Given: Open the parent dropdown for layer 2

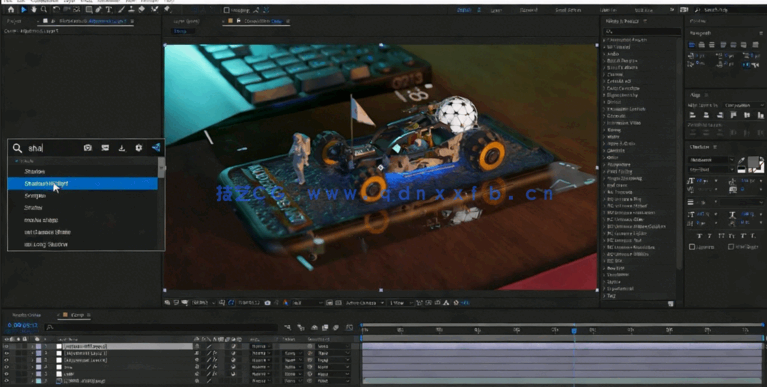Looking at the screenshot, I should (x=333, y=353).
